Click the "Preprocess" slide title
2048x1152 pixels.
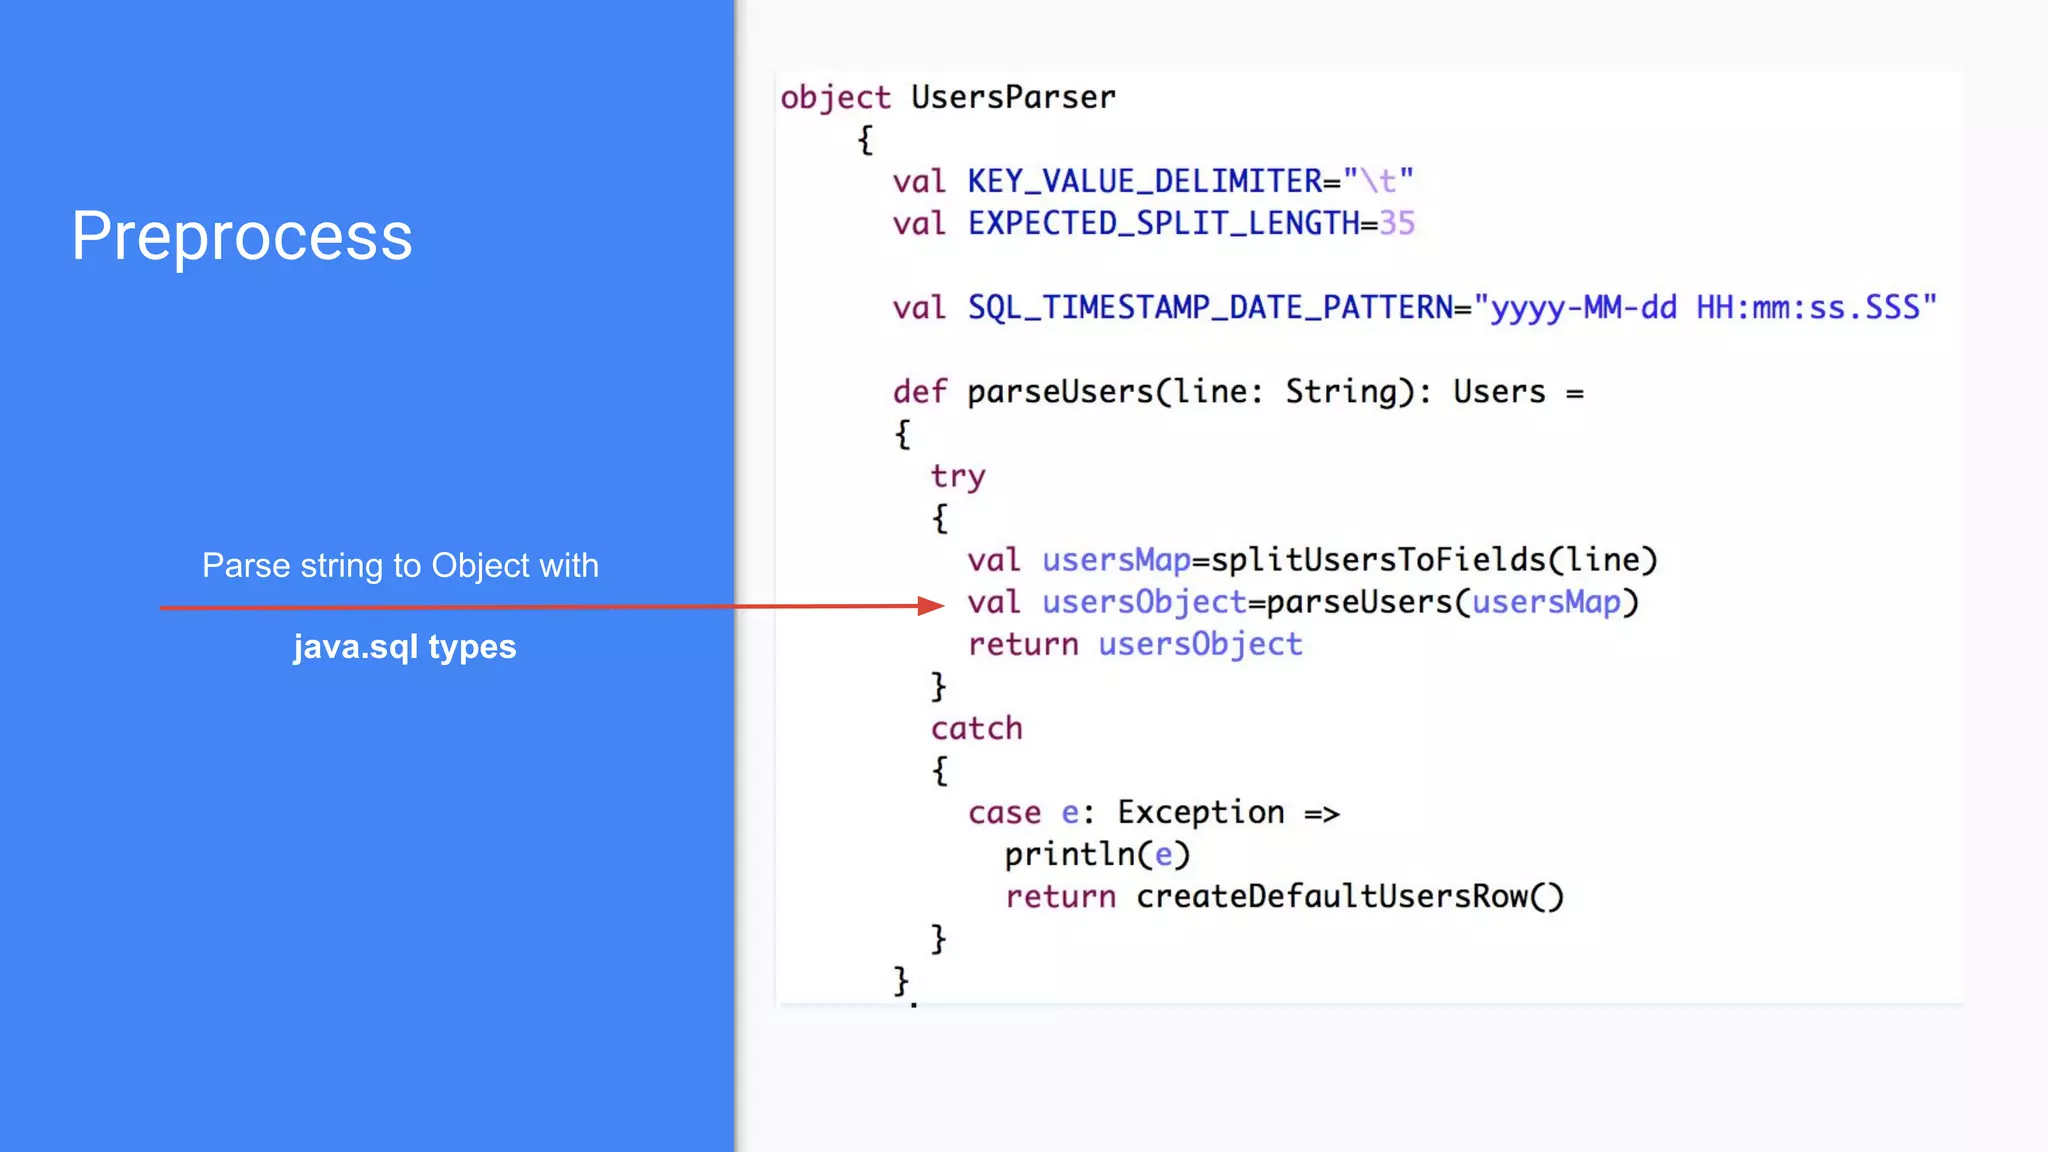(x=242, y=237)
